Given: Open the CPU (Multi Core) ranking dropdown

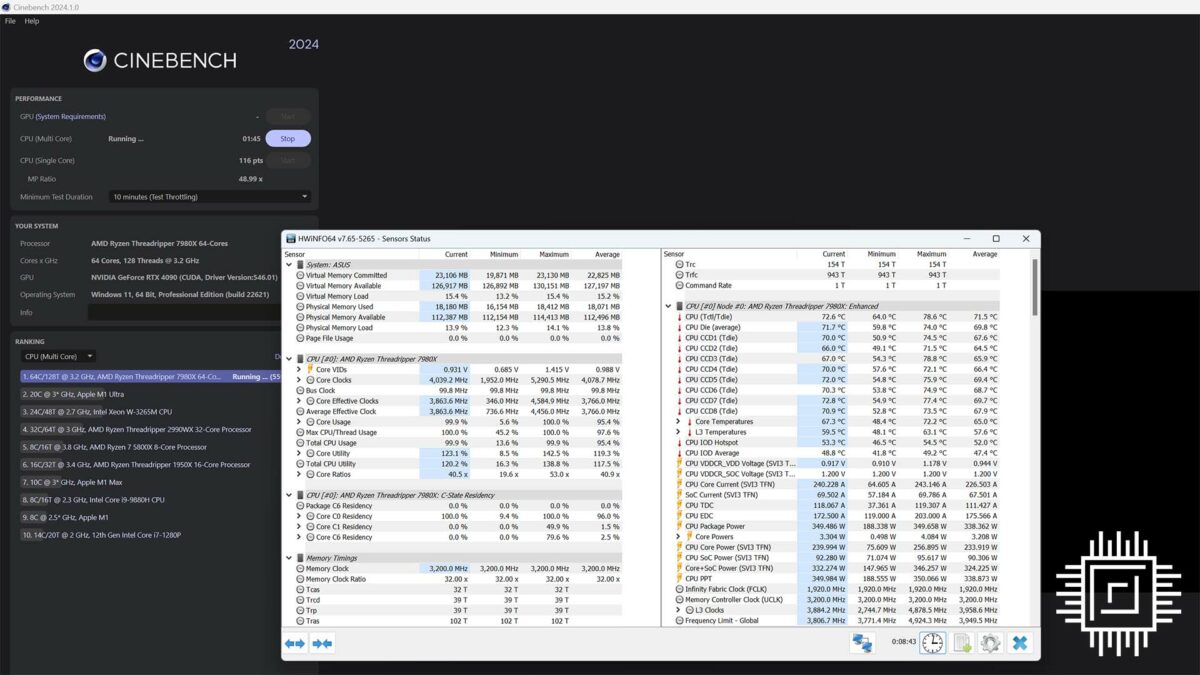Looking at the screenshot, I should click(x=58, y=356).
